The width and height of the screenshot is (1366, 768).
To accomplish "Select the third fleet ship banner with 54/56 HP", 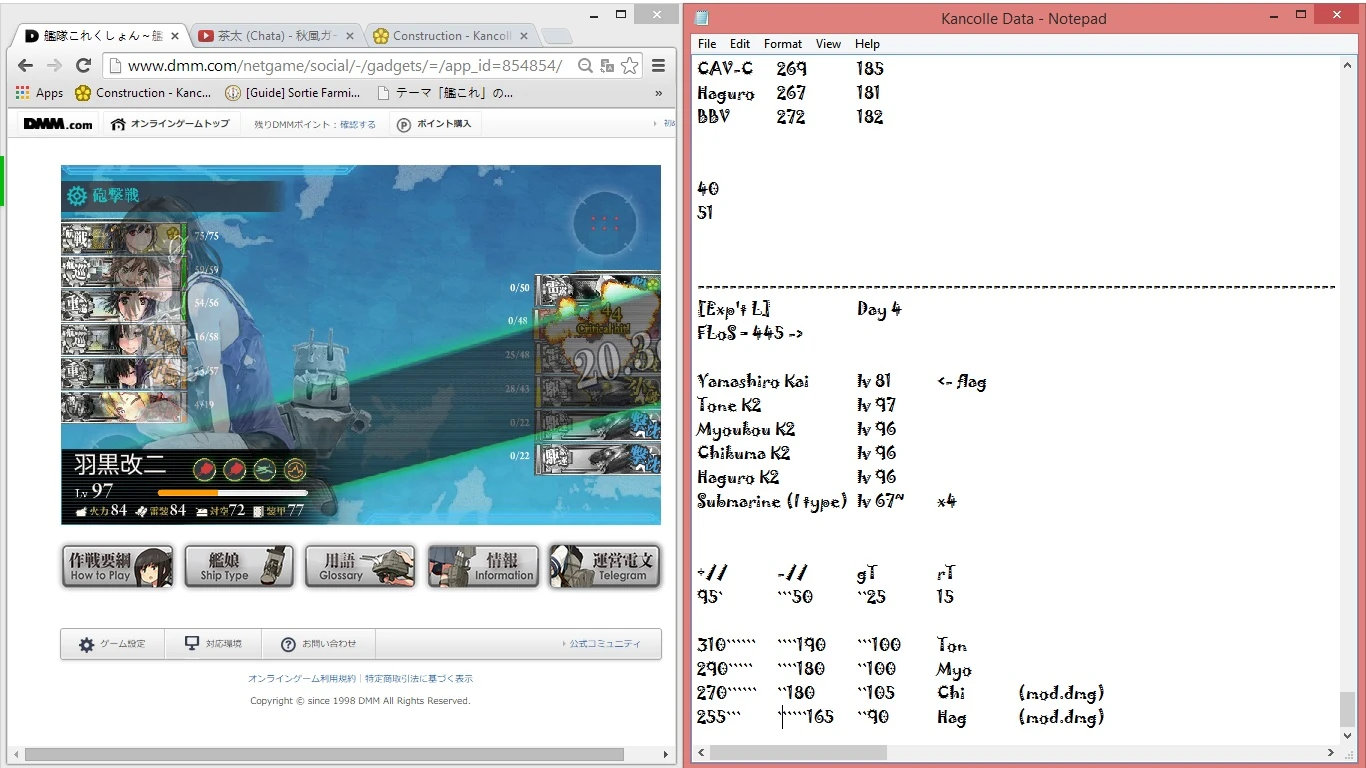I will 124,305.
